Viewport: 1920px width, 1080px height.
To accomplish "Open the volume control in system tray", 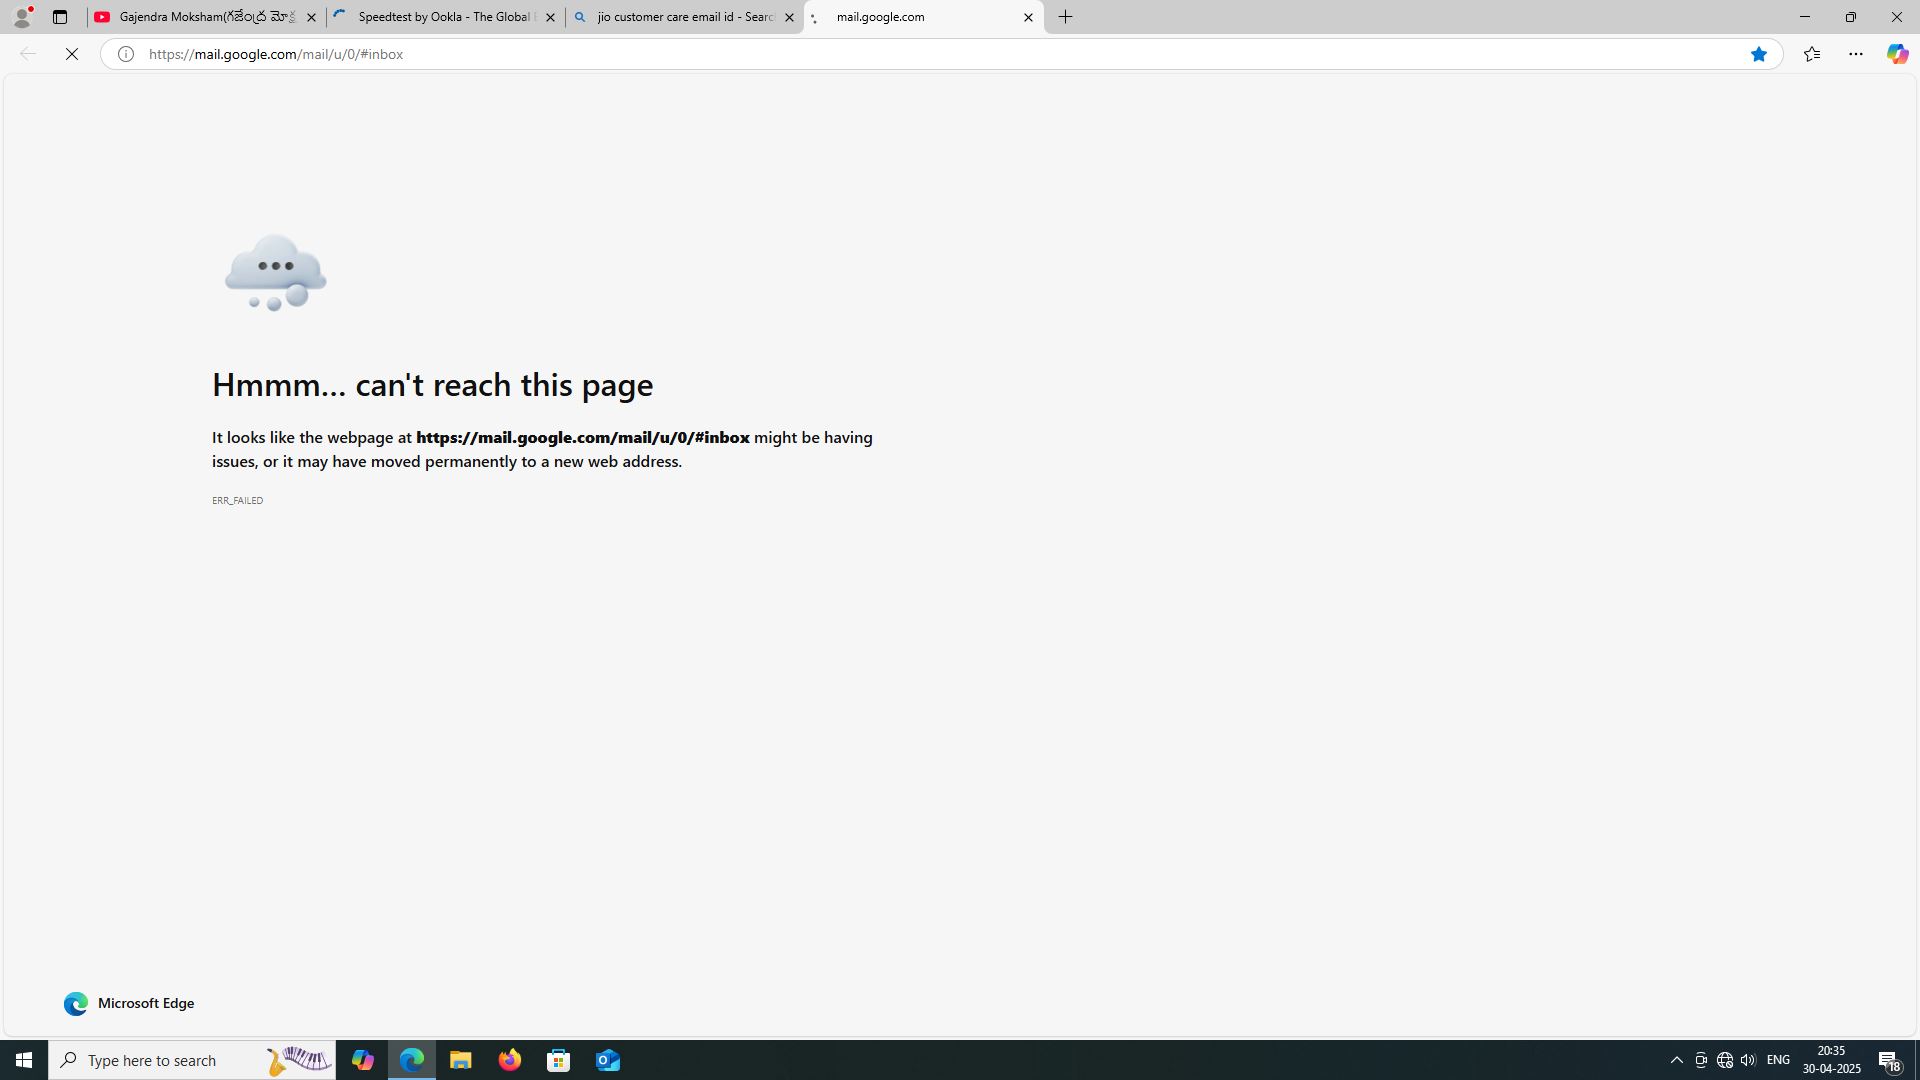I will click(x=1748, y=1060).
